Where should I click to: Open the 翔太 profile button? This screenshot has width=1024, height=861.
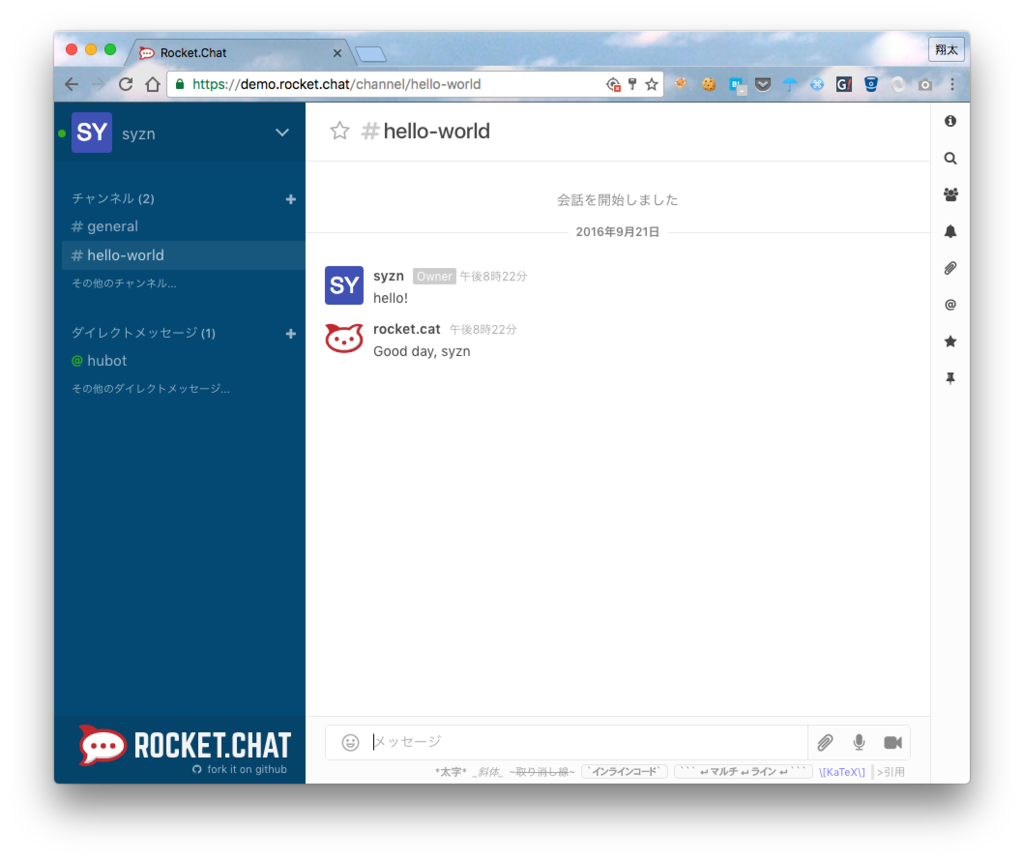[946, 50]
